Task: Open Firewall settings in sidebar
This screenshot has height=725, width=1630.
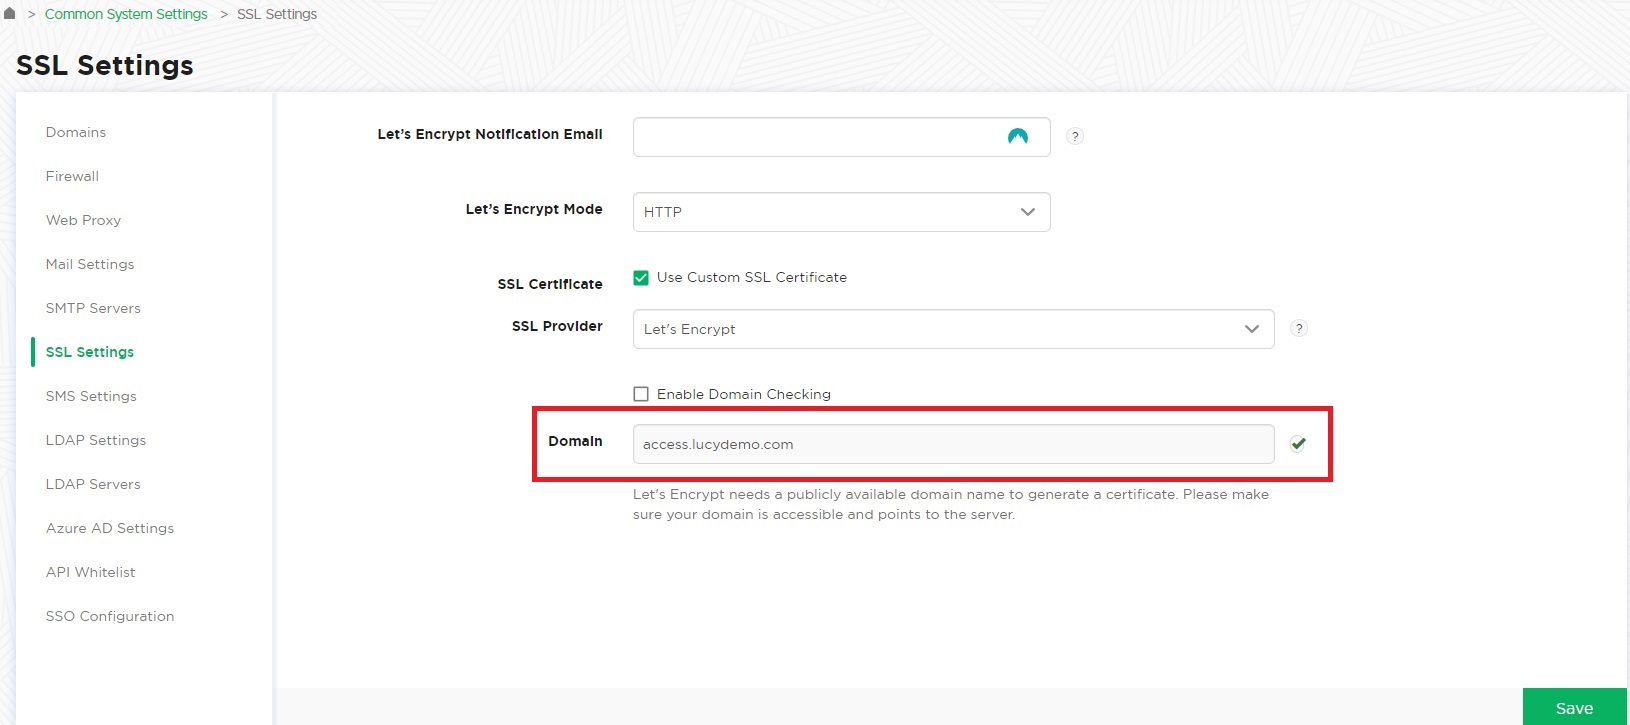Action: click(x=72, y=176)
